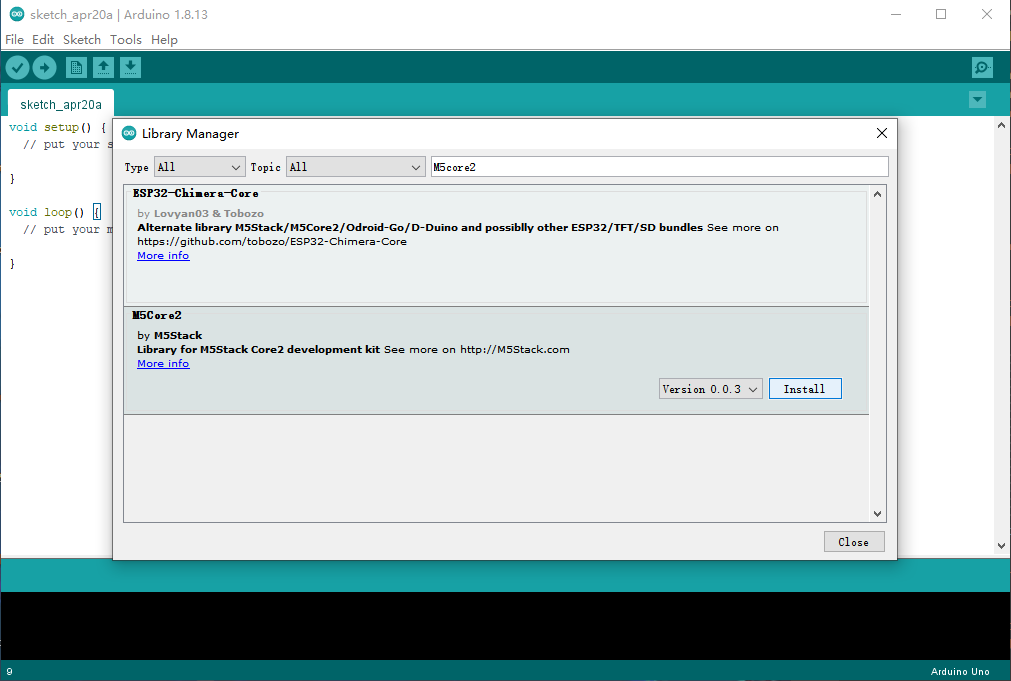Select the M5Core2 library entry title

(157, 315)
